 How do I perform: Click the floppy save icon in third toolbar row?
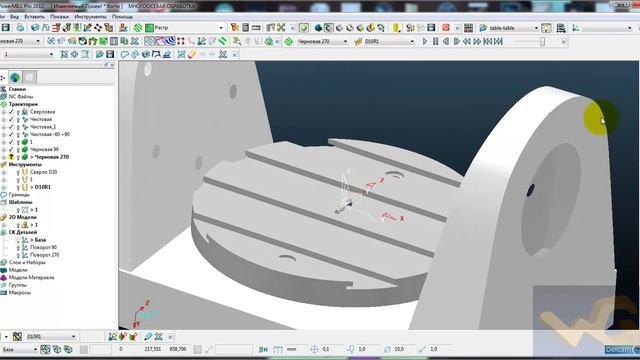coord(110,54)
